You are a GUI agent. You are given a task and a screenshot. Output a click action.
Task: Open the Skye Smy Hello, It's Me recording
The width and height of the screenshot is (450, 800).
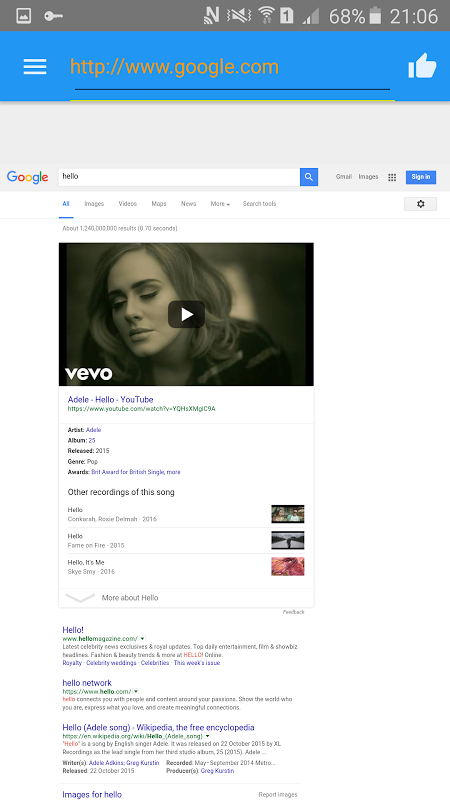[91, 567]
